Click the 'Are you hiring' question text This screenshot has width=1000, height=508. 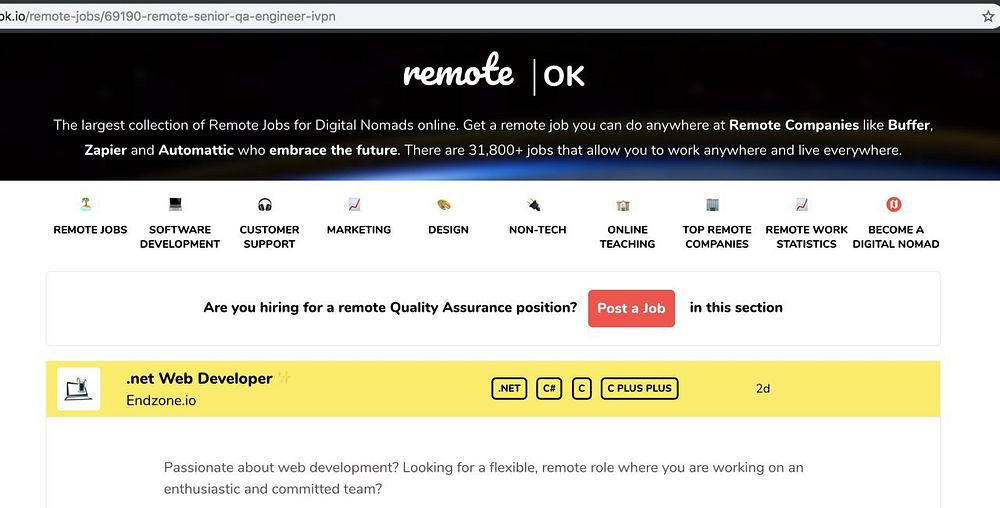click(390, 308)
